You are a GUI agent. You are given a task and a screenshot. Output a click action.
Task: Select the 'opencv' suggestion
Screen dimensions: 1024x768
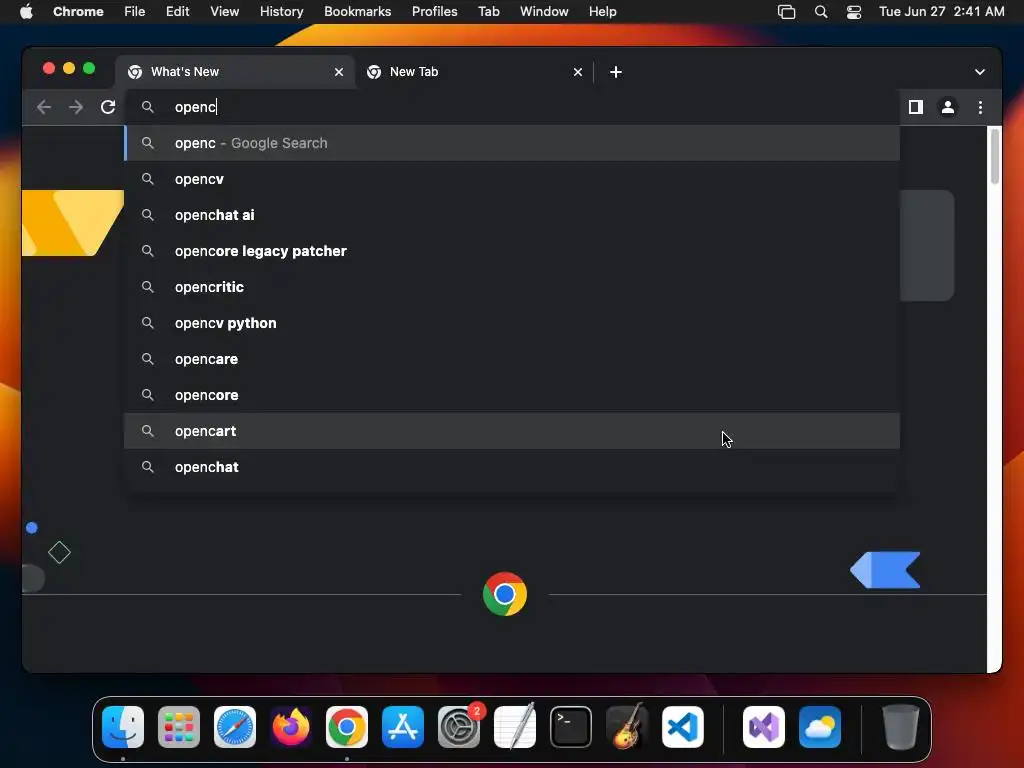point(512,179)
